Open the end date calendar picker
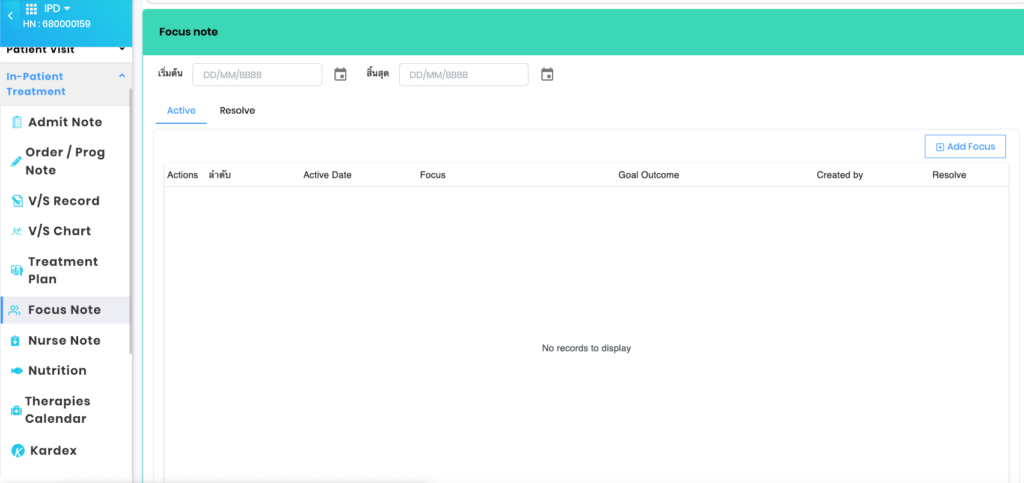The width and height of the screenshot is (1024, 483). click(x=547, y=75)
